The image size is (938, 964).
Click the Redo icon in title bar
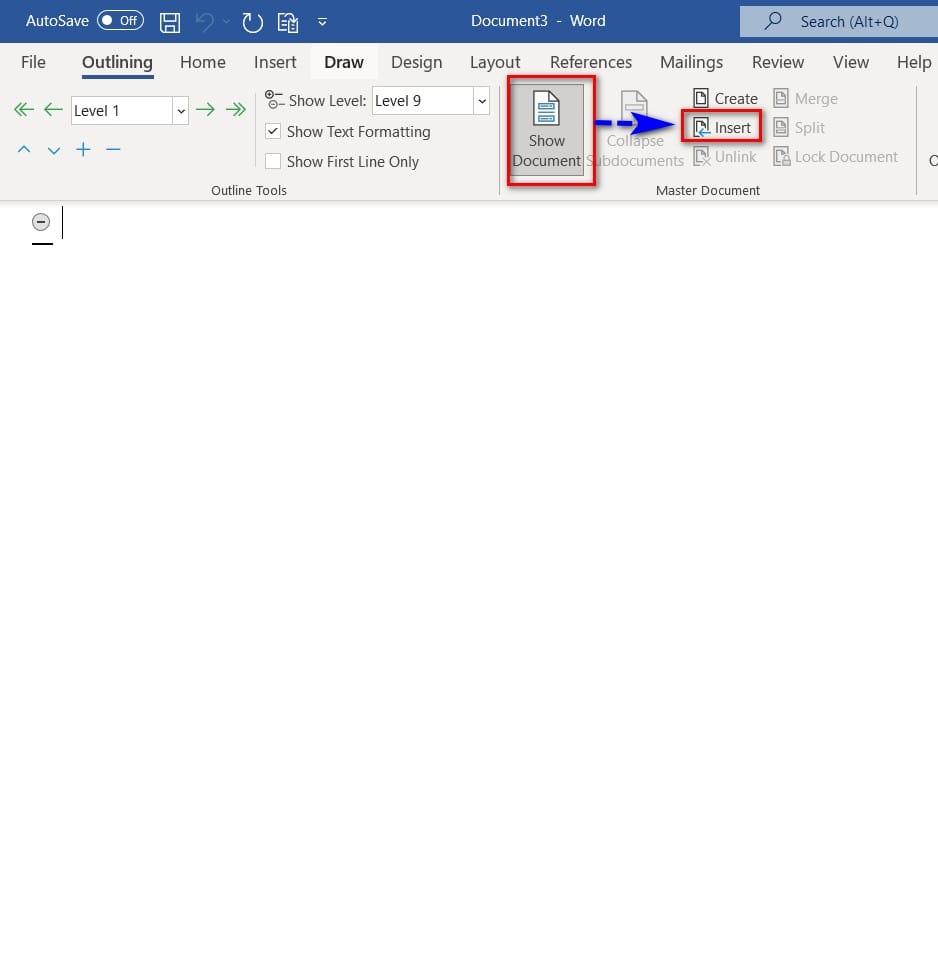(x=252, y=23)
